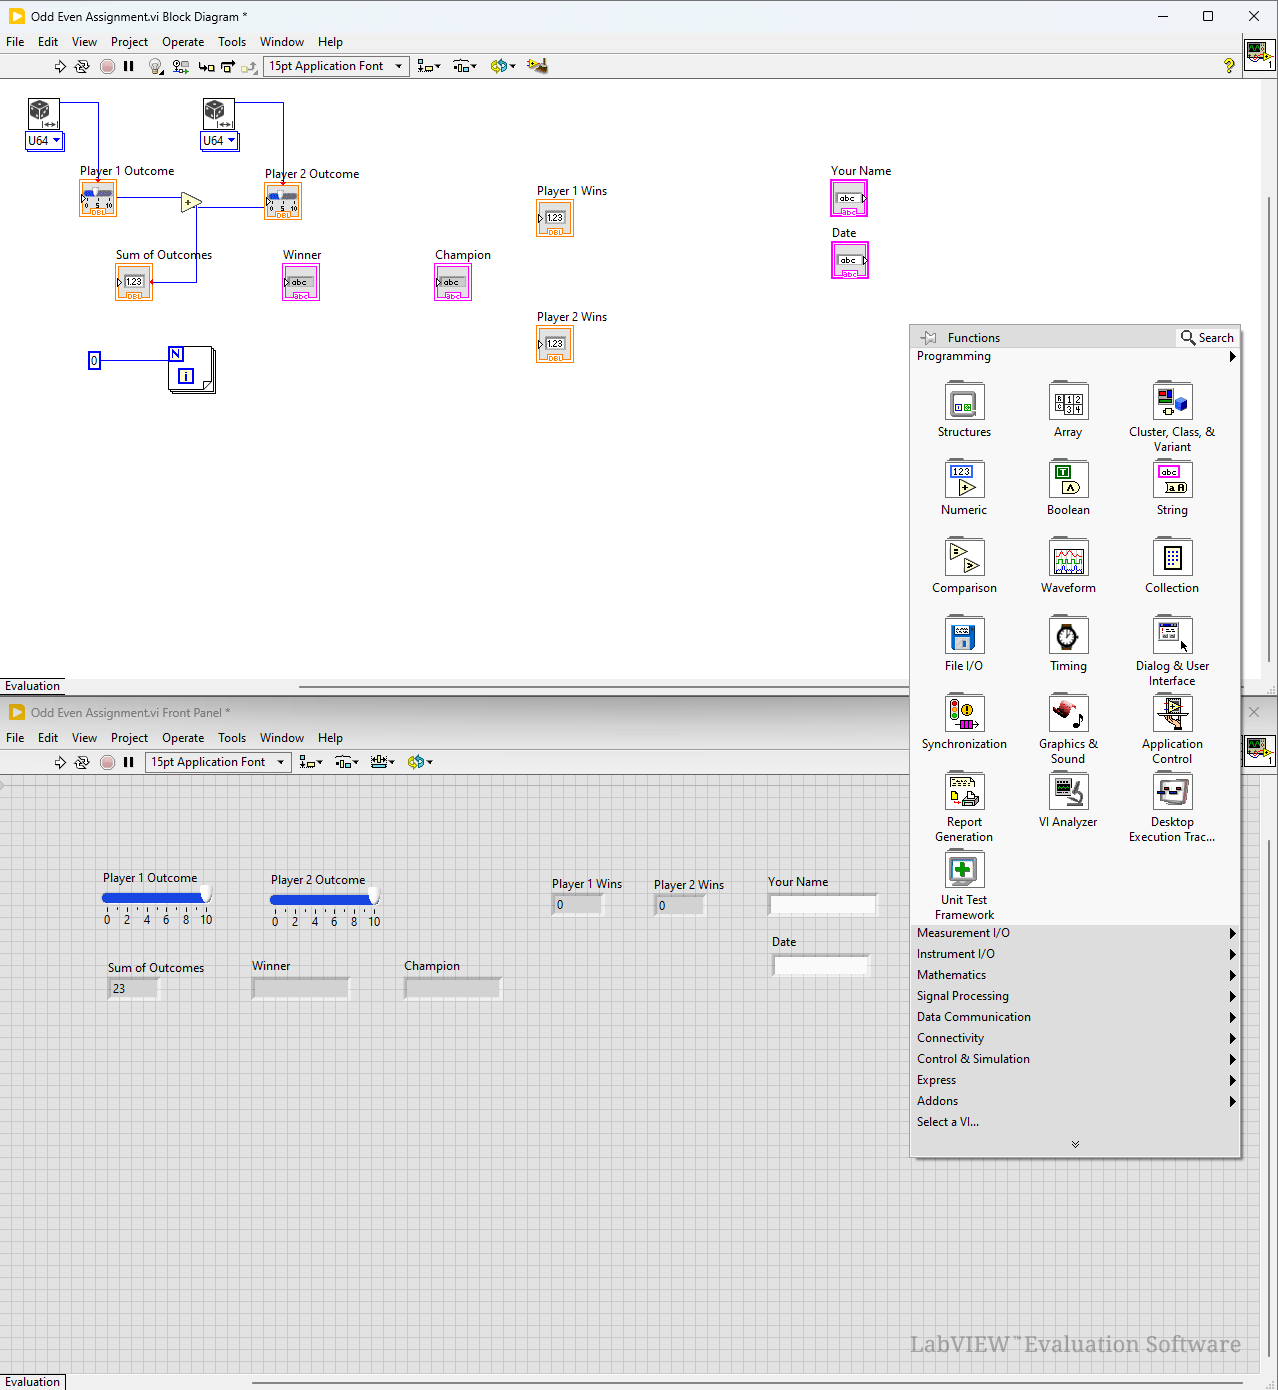
Task: Open Front Panel font dropdown
Action: coord(218,762)
